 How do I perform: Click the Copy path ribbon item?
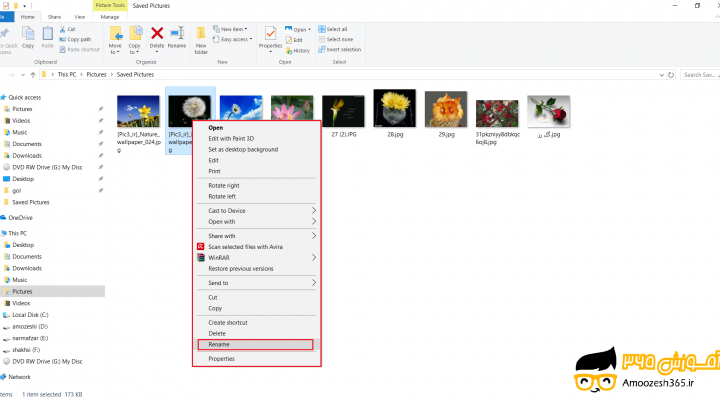click(x=75, y=39)
